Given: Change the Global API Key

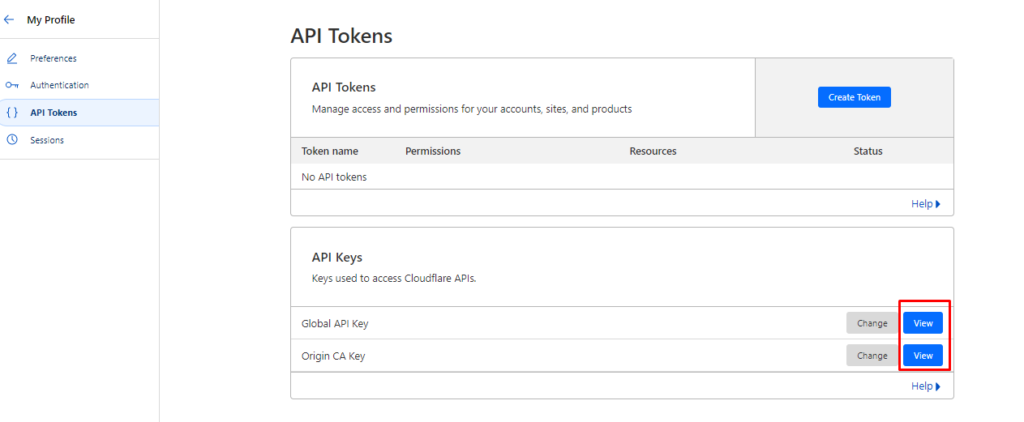Looking at the screenshot, I should pyautogui.click(x=872, y=323).
